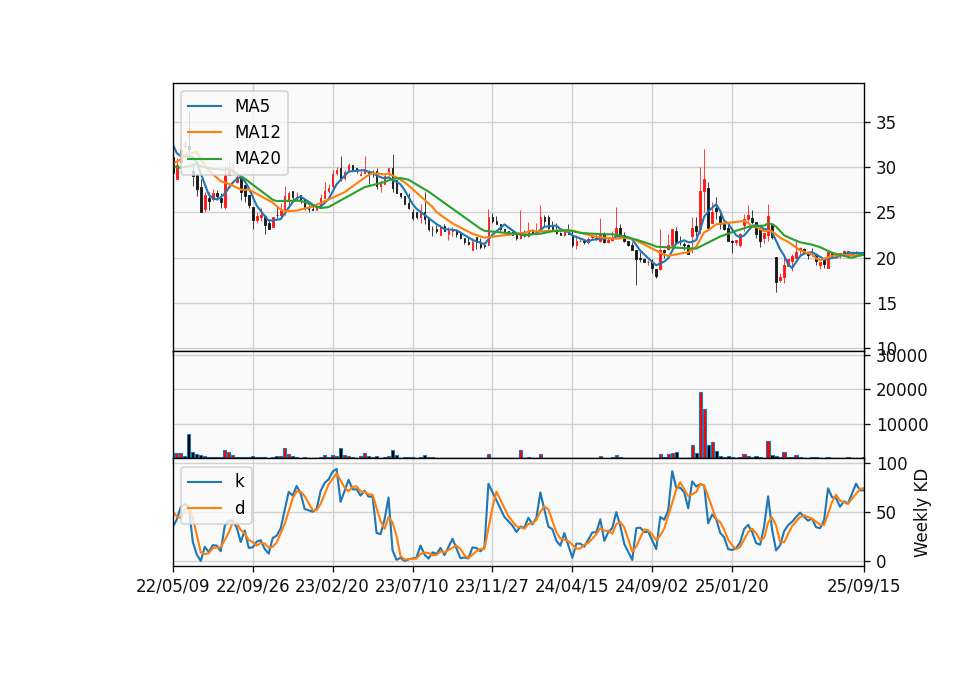Click the volume axis value 20000
960x690 pixels.
(902, 390)
